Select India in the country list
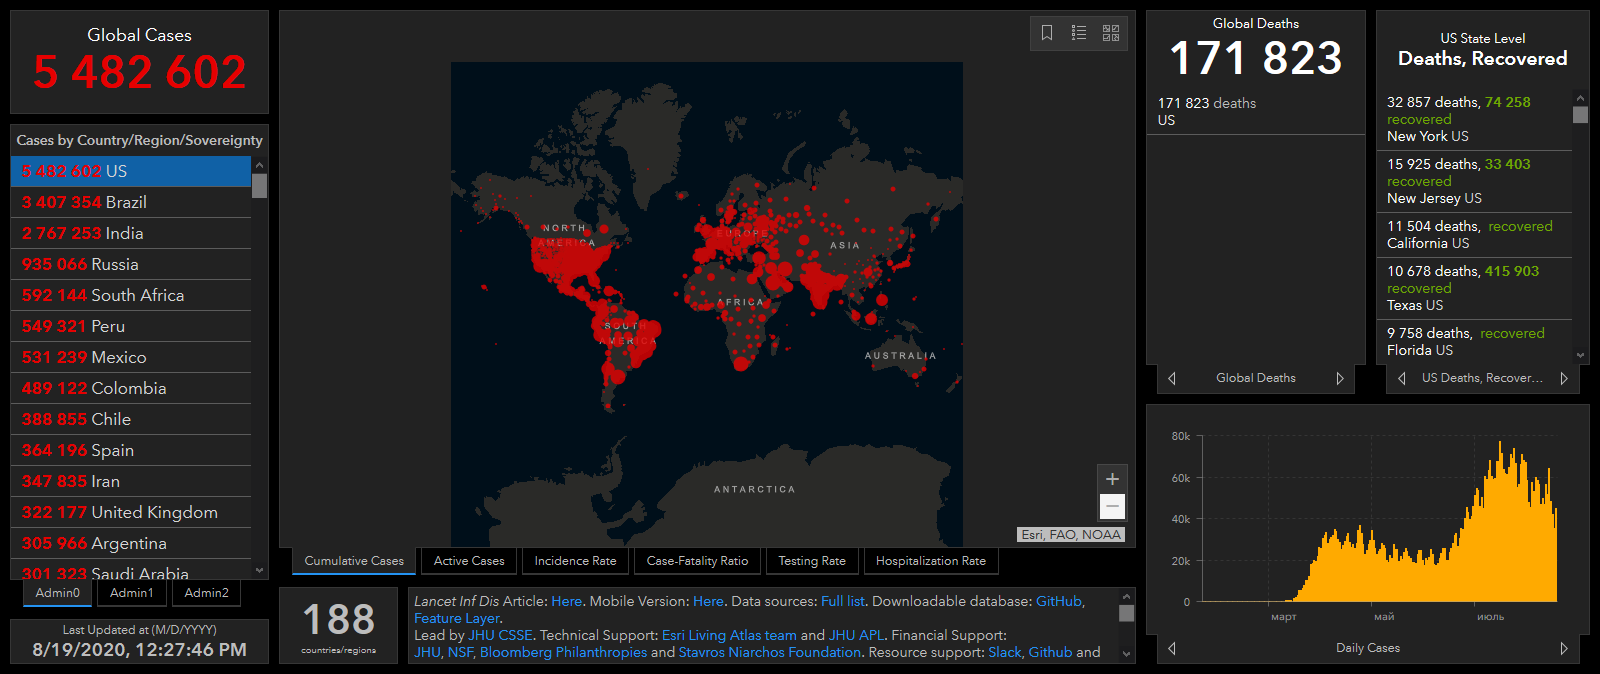The height and width of the screenshot is (674, 1600). [x=131, y=233]
